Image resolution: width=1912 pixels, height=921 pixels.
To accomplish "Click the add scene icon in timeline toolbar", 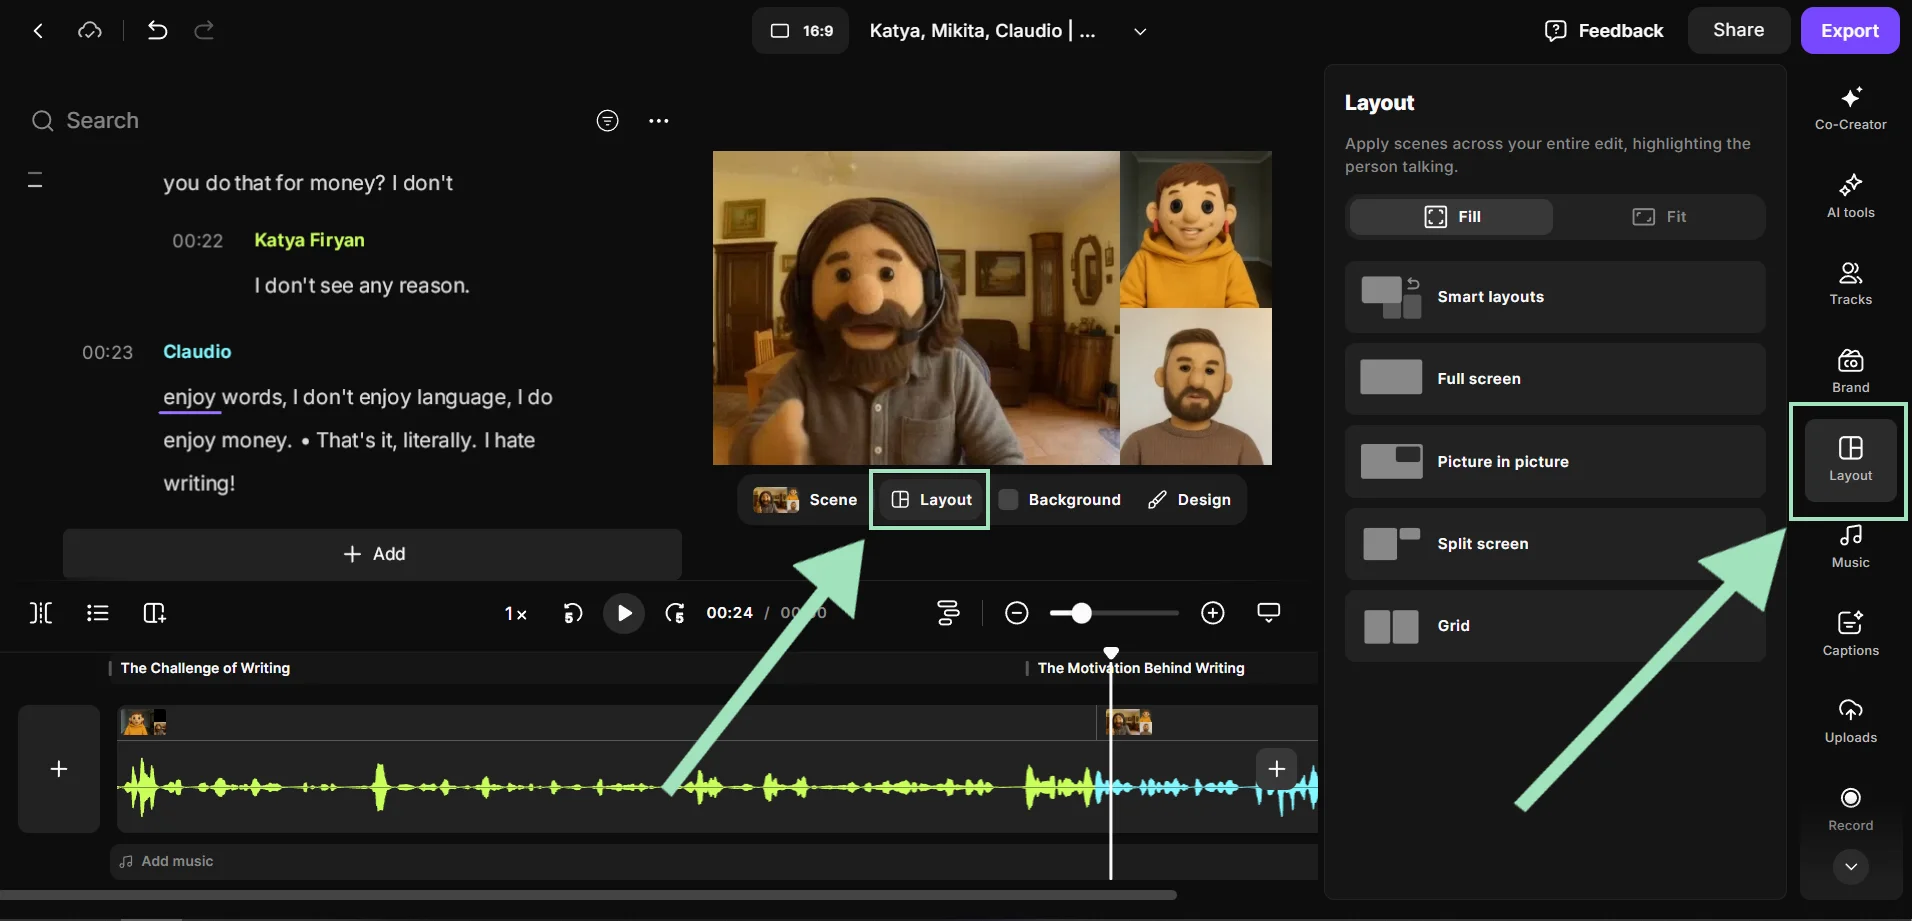I will [x=154, y=613].
